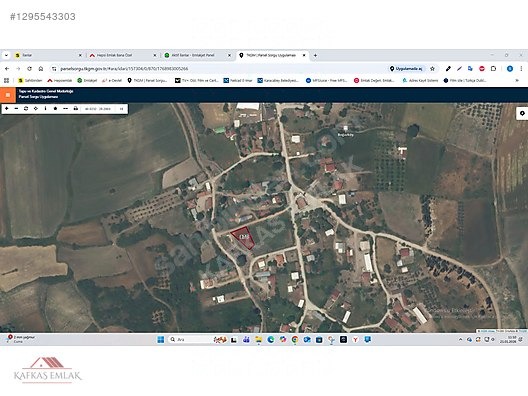Click the pen extension icon in browser toolbar
This screenshot has width=528, height=396.
coord(448,69)
